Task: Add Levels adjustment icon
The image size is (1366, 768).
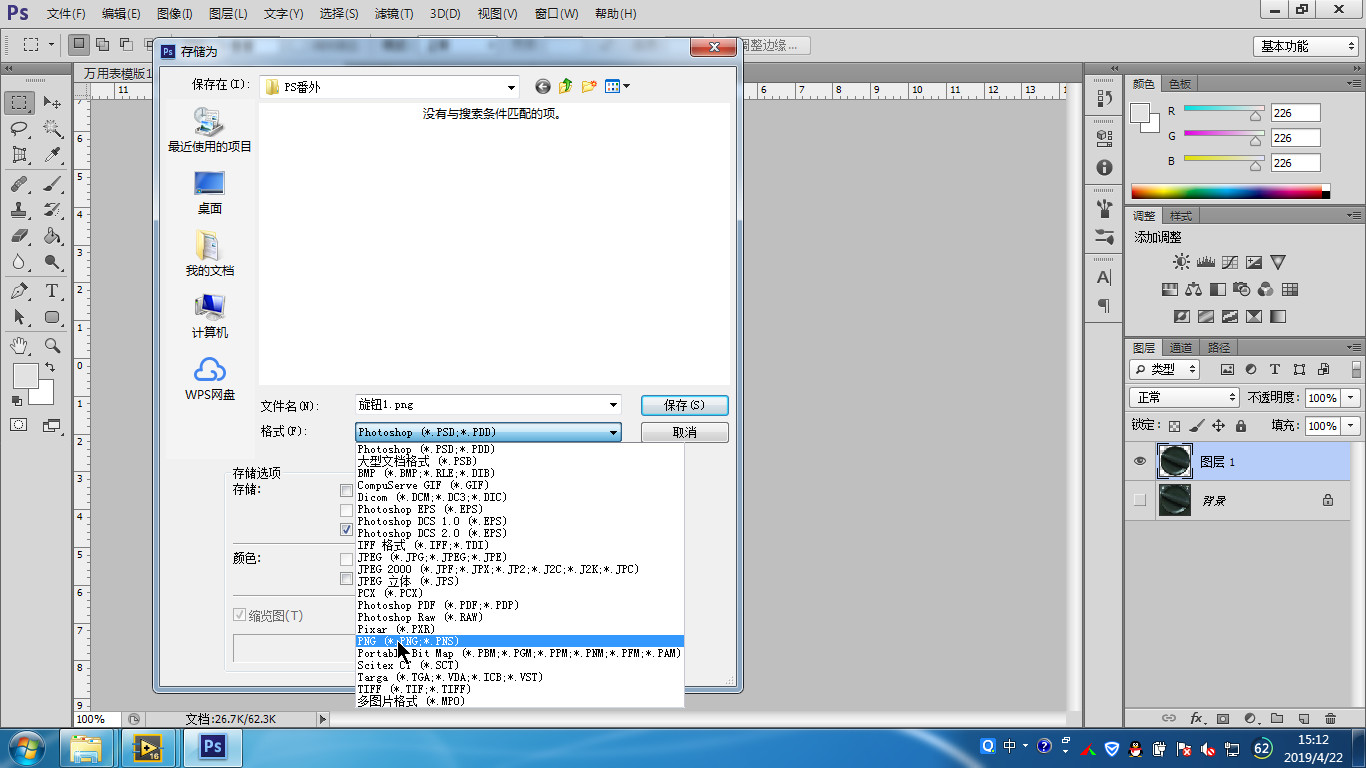Action: point(1205,262)
